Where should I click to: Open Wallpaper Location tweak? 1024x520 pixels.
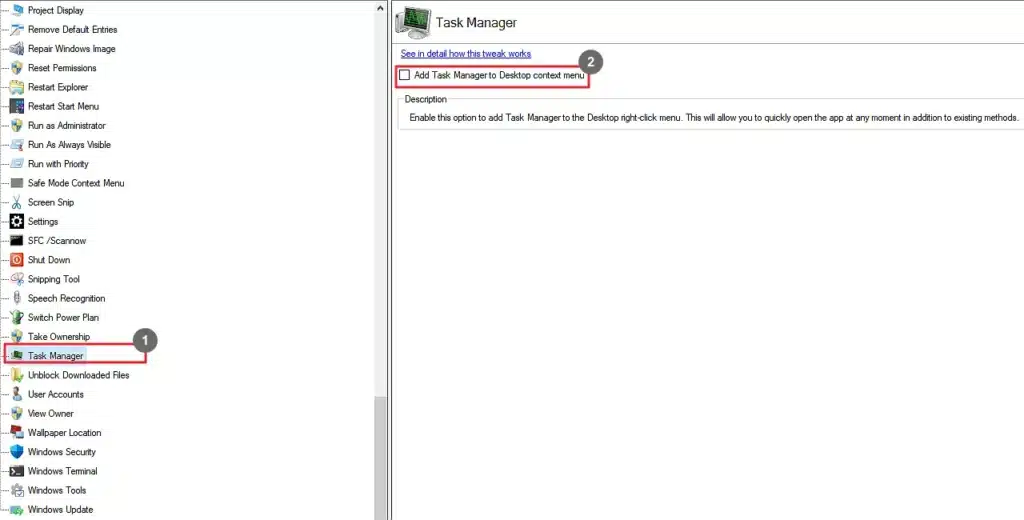coord(65,432)
